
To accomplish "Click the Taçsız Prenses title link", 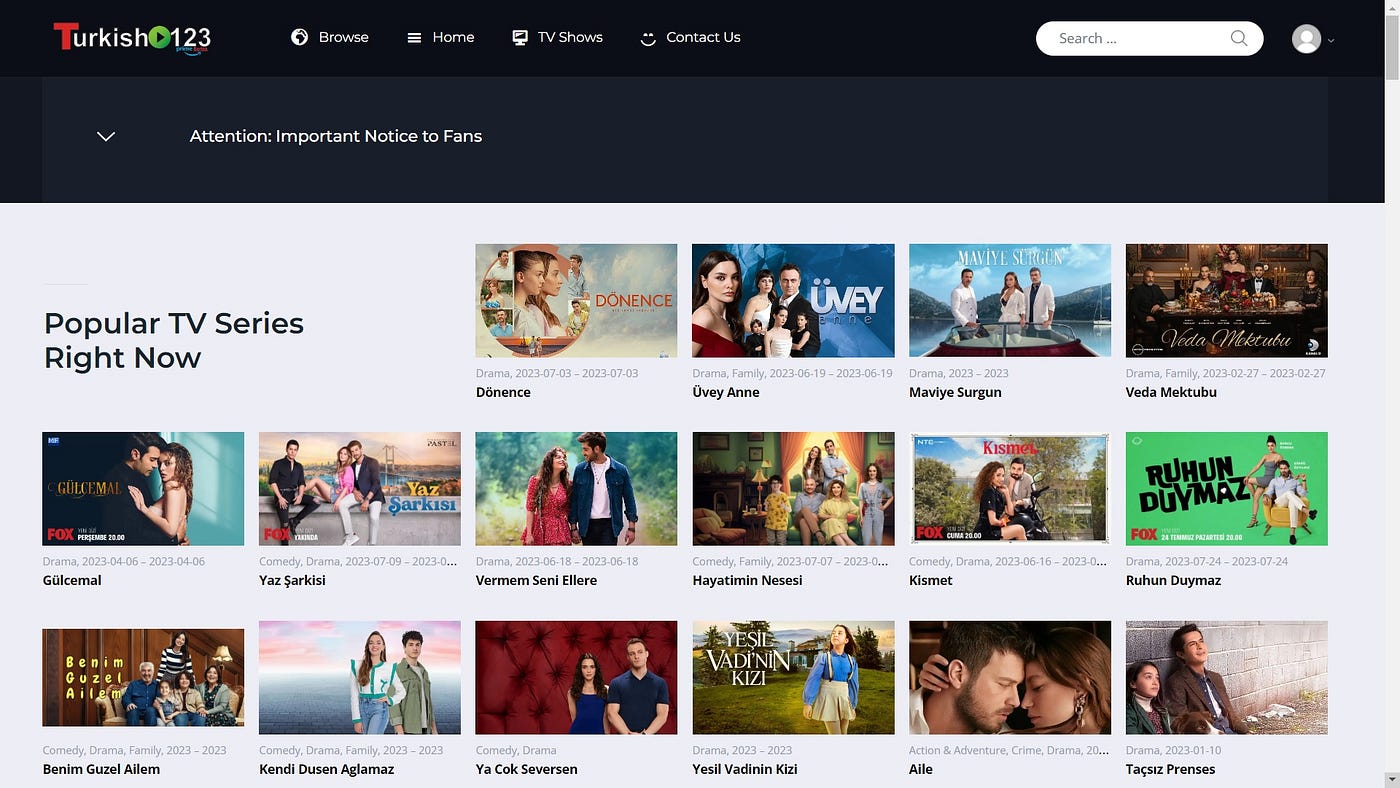I will tap(1171, 769).
